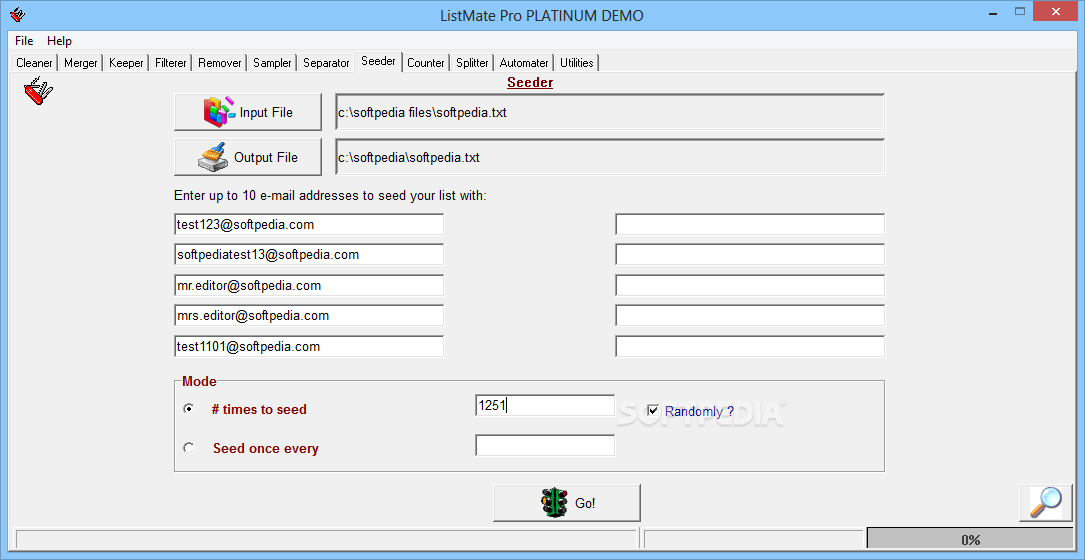Click the 'Mode' group label
This screenshot has width=1085, height=560.
point(199,381)
